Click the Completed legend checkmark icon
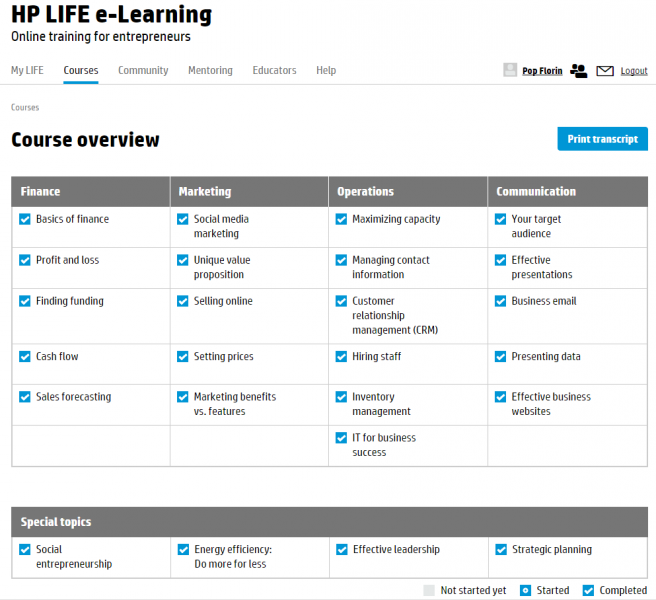The height and width of the screenshot is (600, 656). (588, 590)
